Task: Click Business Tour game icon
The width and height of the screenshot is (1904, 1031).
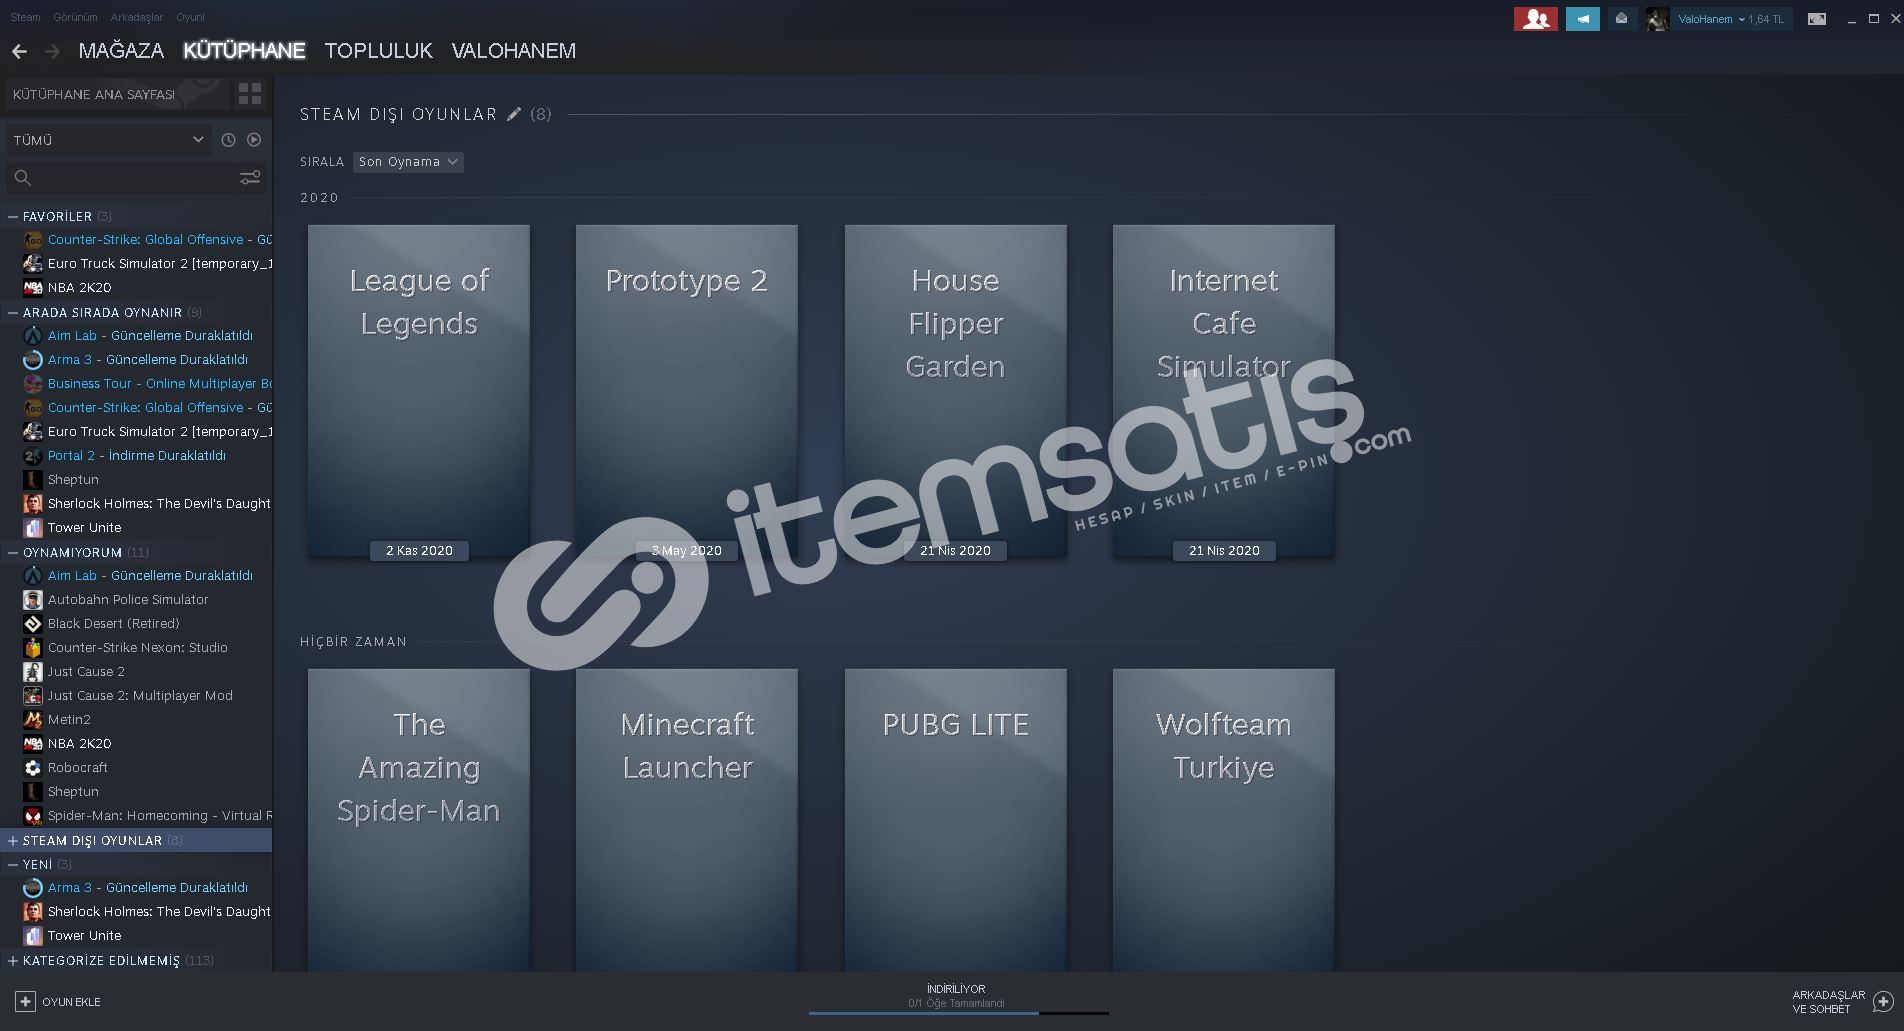Action: pyautogui.click(x=33, y=384)
